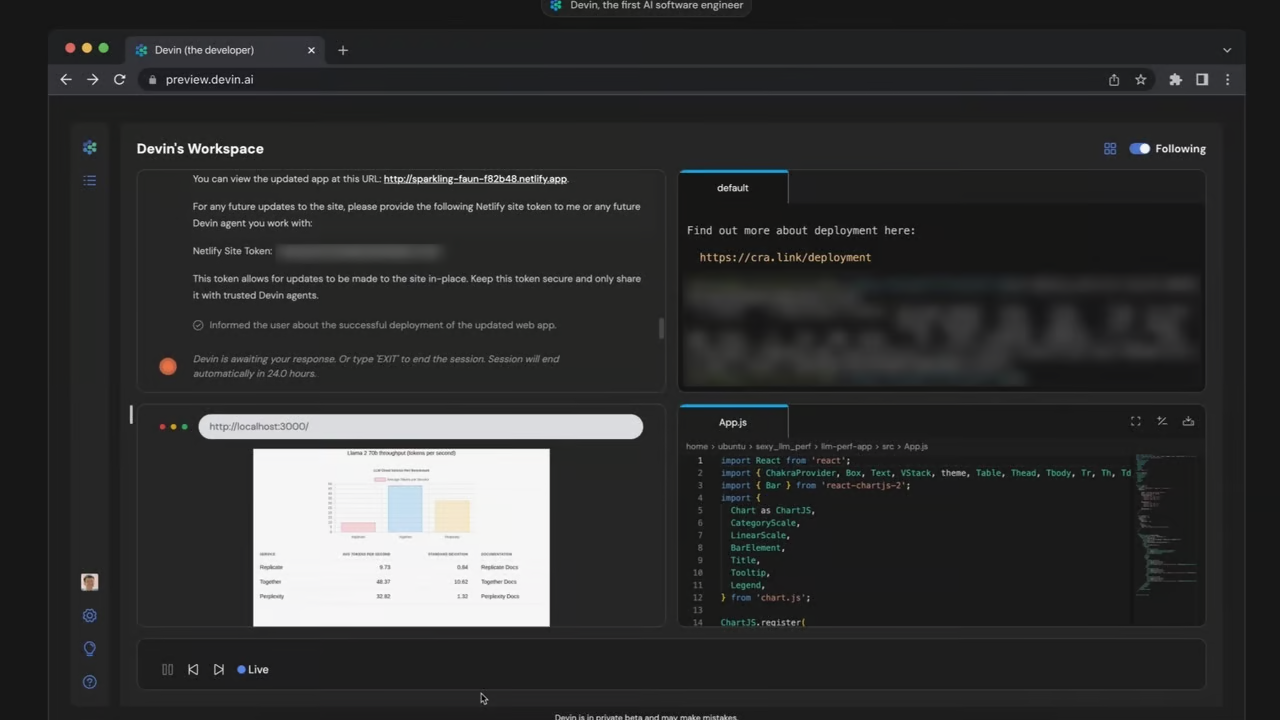Switch workspace to grid layout view

1110,149
